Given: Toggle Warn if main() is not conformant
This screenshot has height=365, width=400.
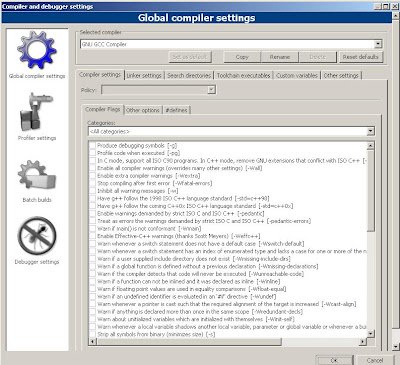Looking at the screenshot, I should coord(92,229).
